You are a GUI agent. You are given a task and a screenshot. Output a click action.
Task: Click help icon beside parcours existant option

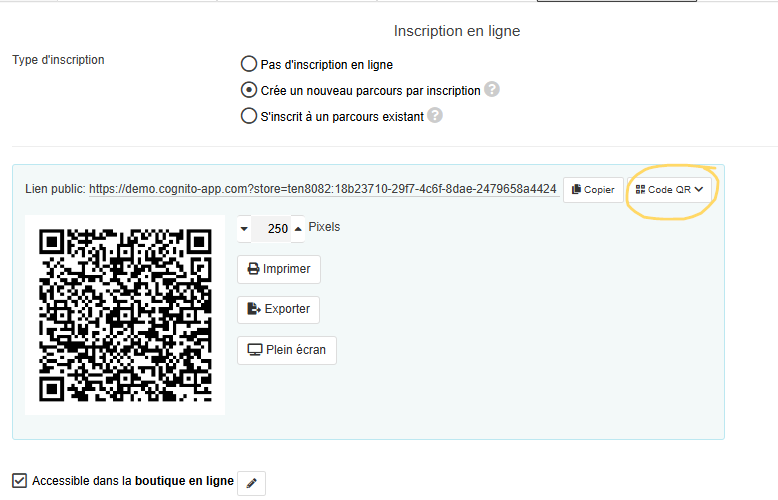click(435, 115)
